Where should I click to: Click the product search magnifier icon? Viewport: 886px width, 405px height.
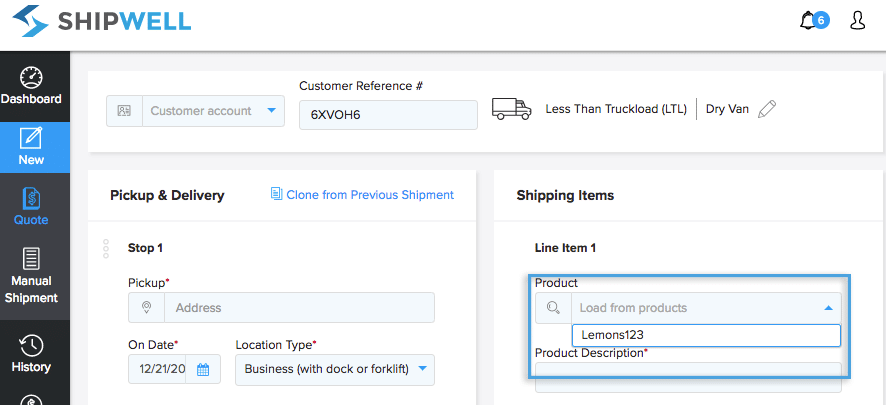point(553,308)
